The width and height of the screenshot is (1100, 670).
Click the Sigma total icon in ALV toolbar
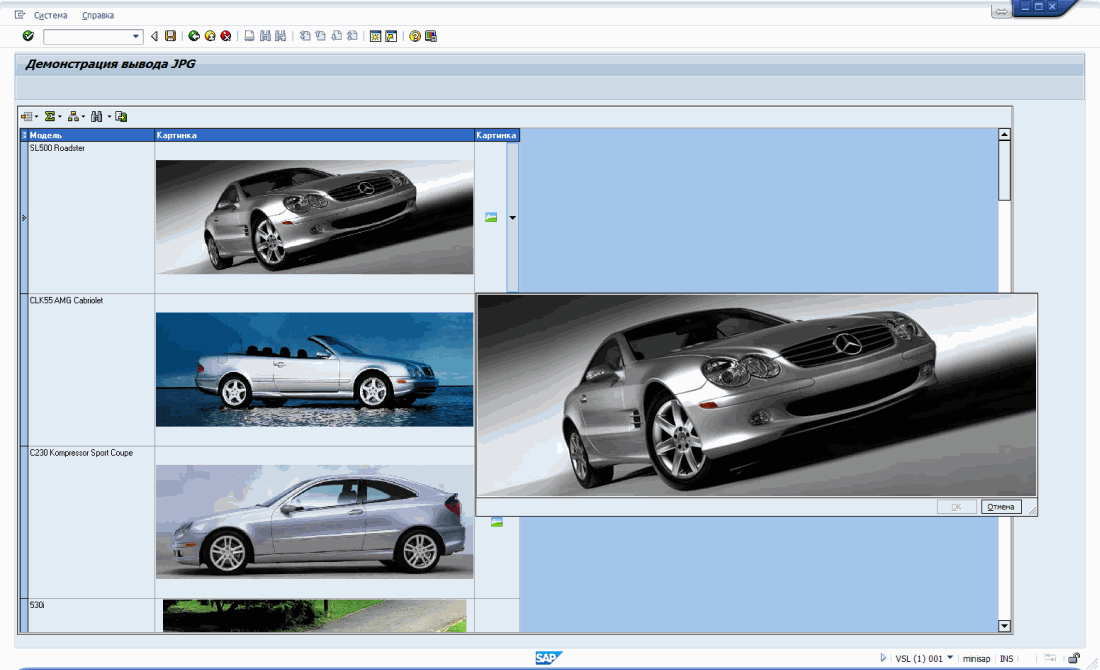[50, 116]
